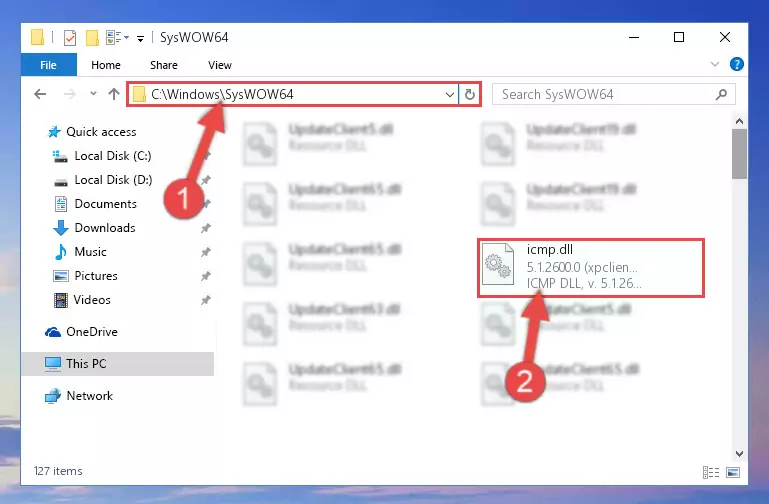This screenshot has width=769, height=504.
Task: Go up one folder level arrow
Action: (114, 94)
